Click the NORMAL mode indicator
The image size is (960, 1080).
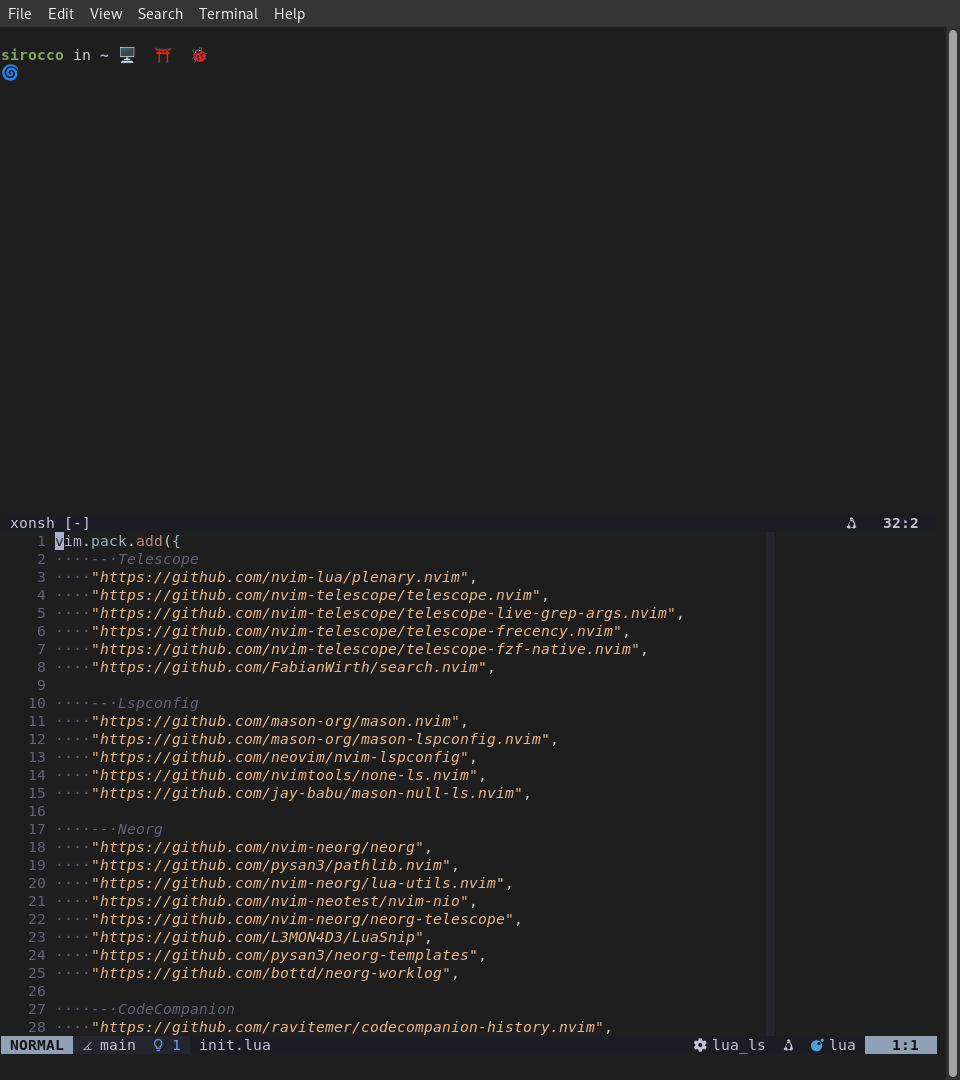36,1046
